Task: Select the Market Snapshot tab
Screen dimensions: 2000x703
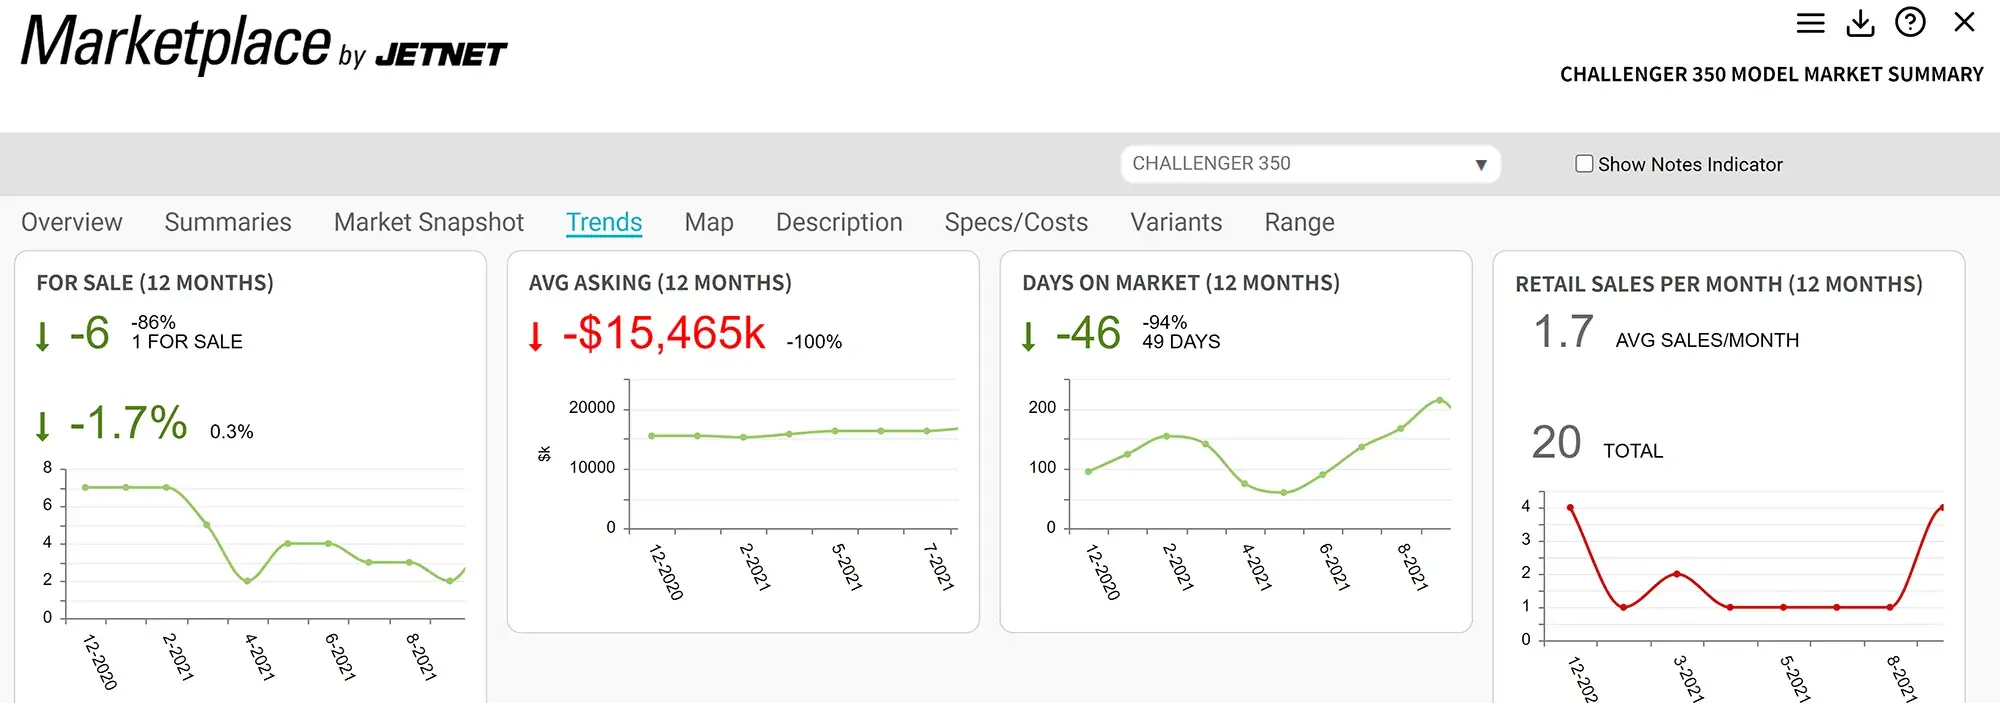Action: 428,222
